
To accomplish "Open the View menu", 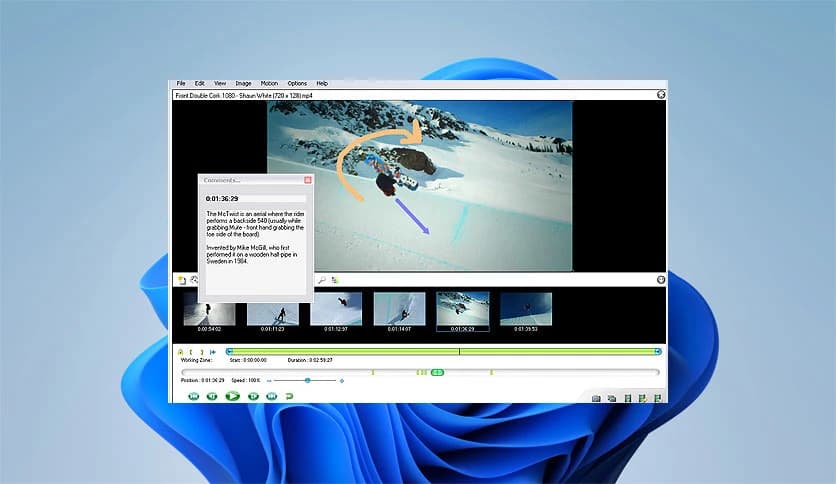I will [220, 84].
